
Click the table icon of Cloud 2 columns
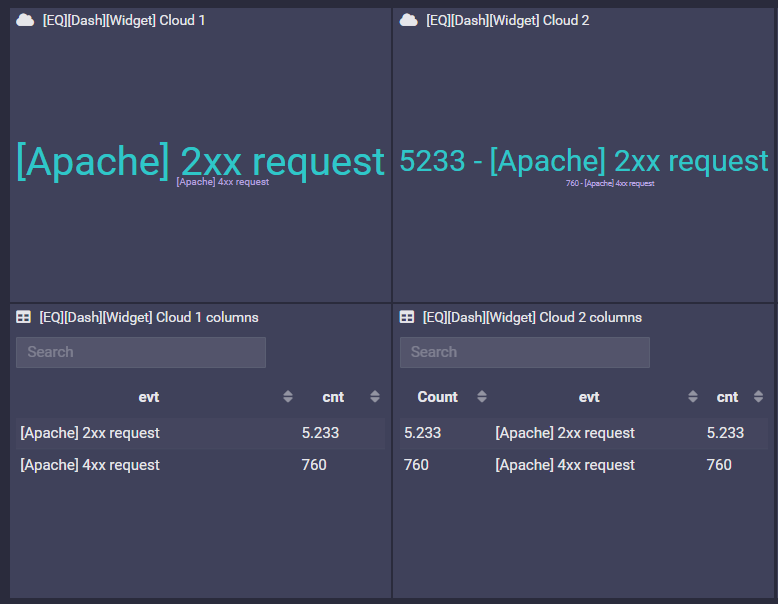coord(407,317)
